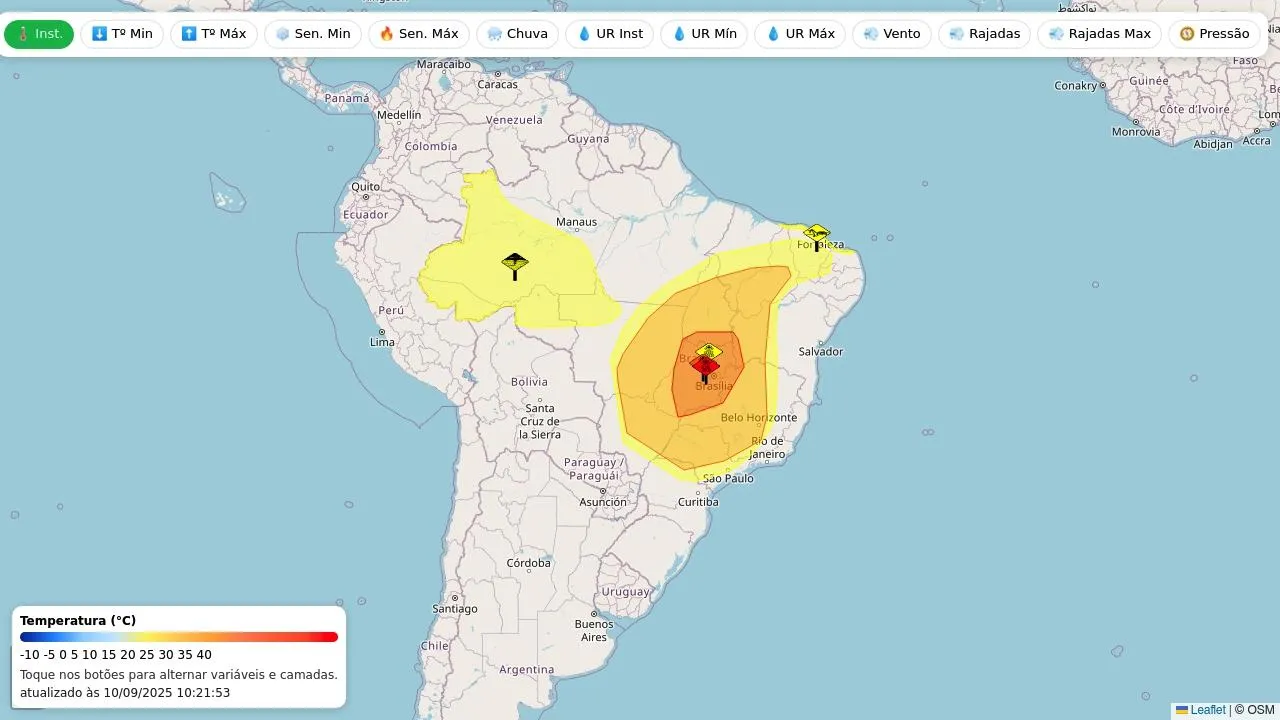
Task: Open the Sen. Máx layer
Action: (418, 34)
